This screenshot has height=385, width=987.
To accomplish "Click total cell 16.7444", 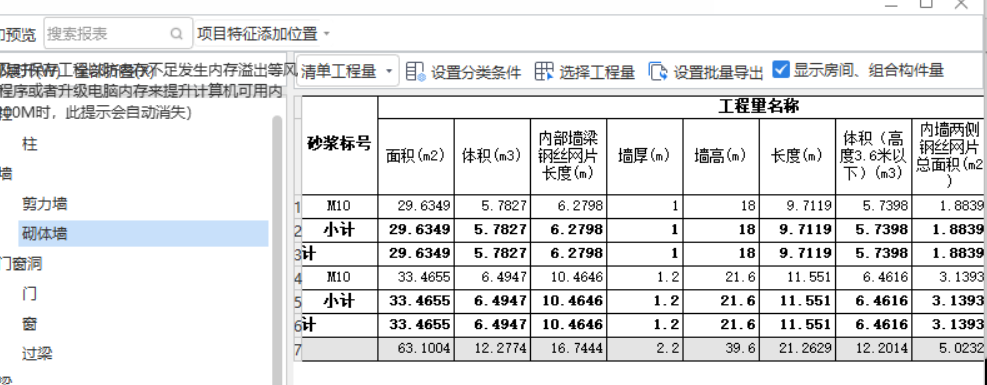I will [568, 349].
